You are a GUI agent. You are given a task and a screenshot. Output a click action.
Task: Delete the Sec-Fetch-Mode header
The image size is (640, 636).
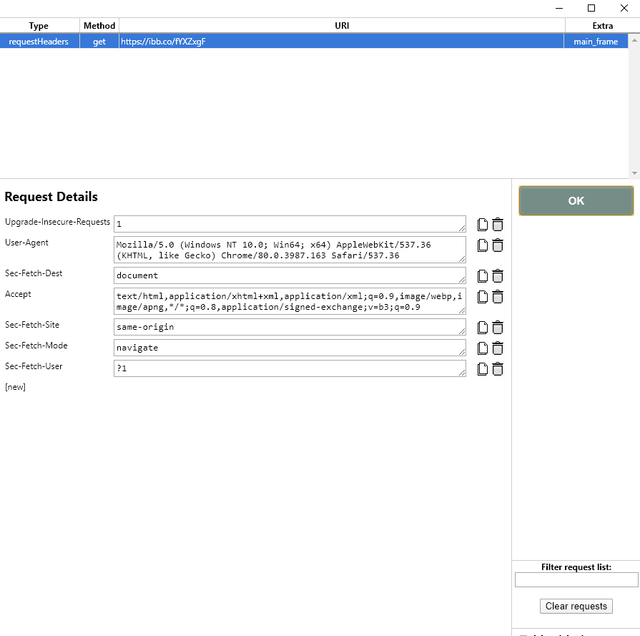497,348
